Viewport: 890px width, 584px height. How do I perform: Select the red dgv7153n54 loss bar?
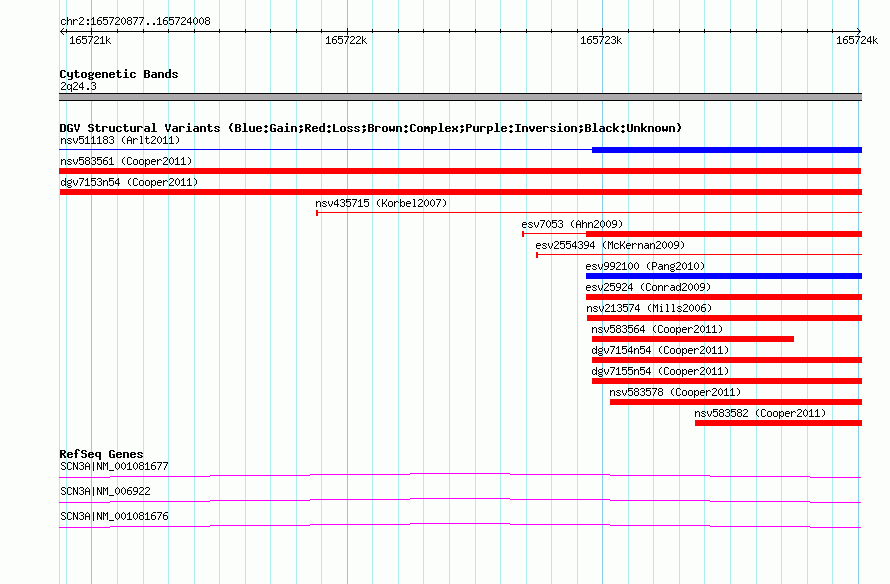[x=460, y=192]
